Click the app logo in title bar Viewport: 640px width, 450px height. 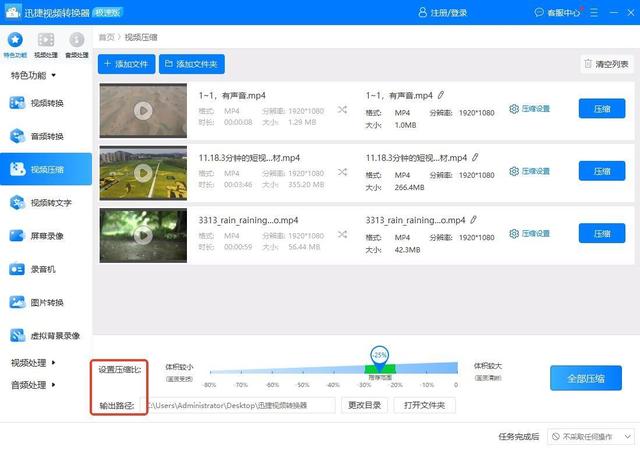click(x=13, y=12)
